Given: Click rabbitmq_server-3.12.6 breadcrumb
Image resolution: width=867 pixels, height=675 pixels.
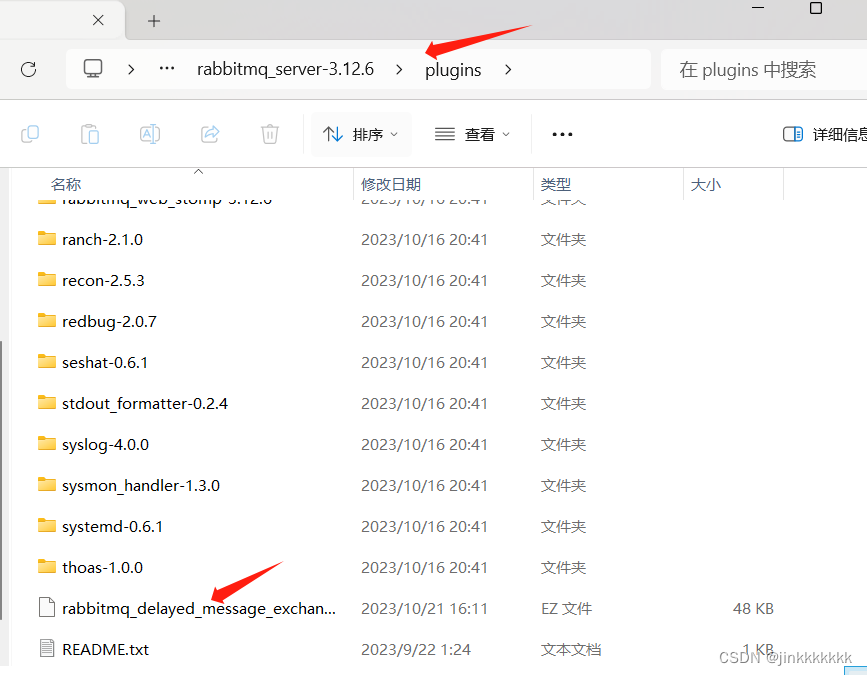Looking at the screenshot, I should click(x=285, y=69).
